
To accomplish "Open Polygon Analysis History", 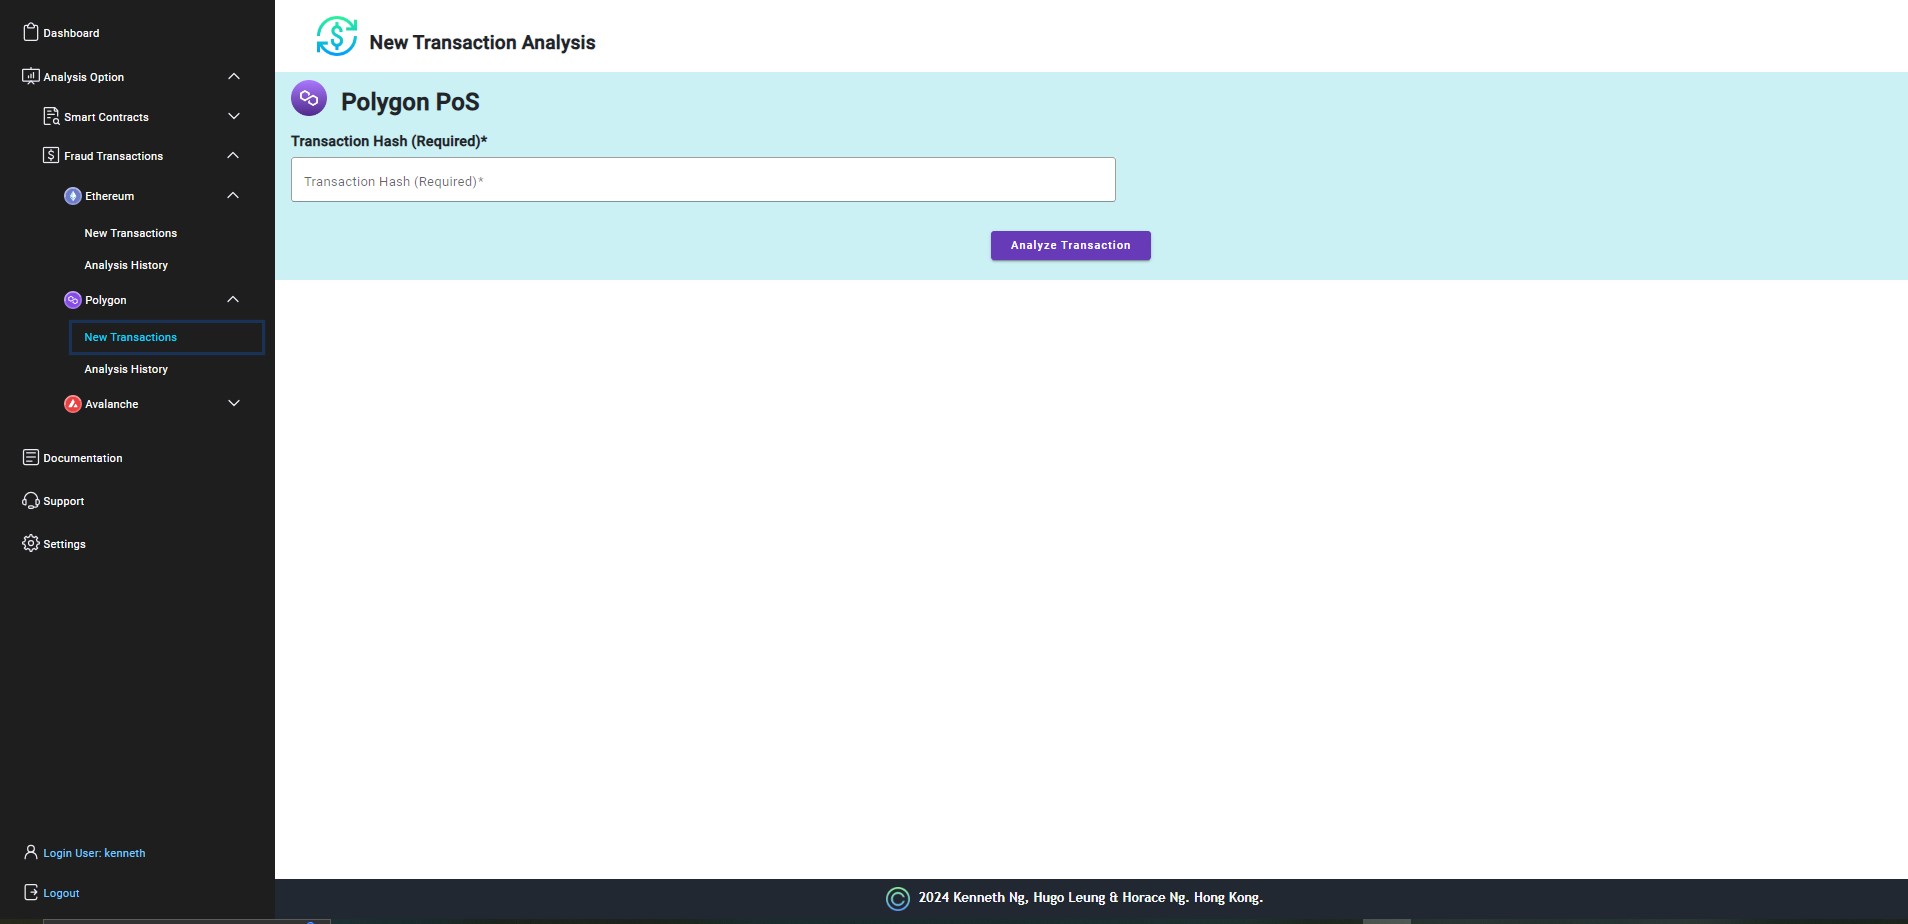I will (126, 369).
